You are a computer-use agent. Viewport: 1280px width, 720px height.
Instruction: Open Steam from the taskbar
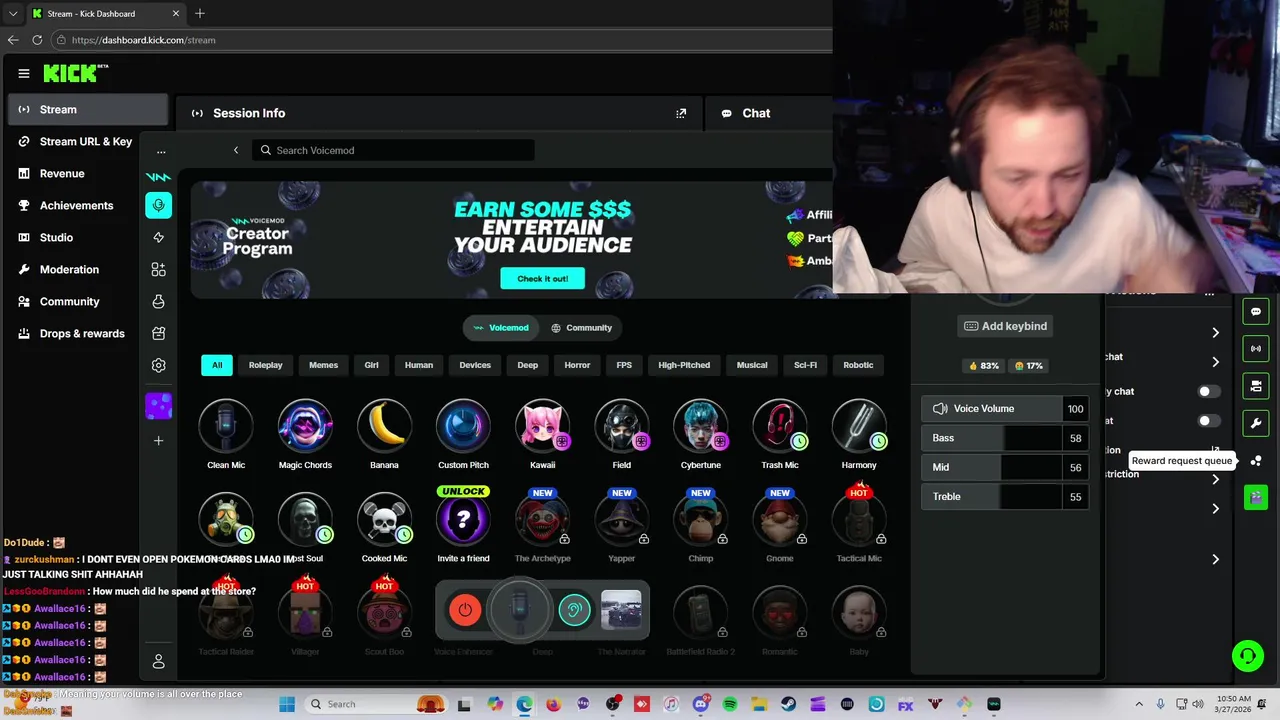tap(788, 704)
